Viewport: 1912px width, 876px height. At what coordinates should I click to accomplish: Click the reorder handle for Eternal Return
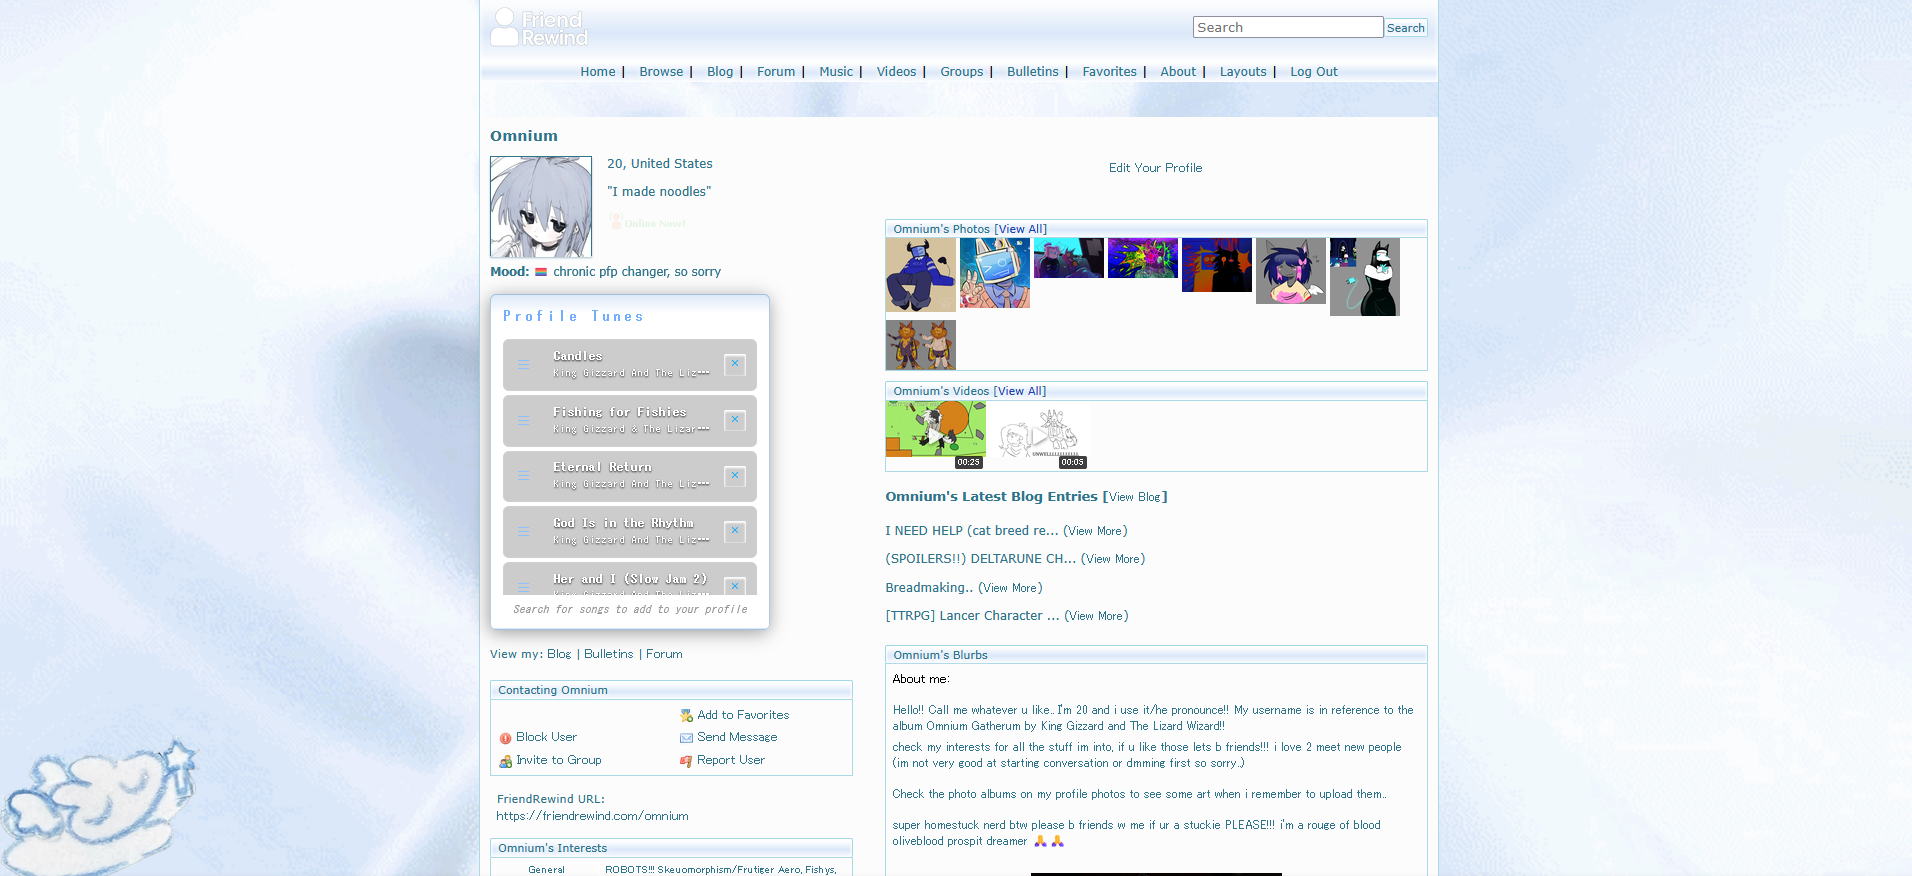coord(524,476)
